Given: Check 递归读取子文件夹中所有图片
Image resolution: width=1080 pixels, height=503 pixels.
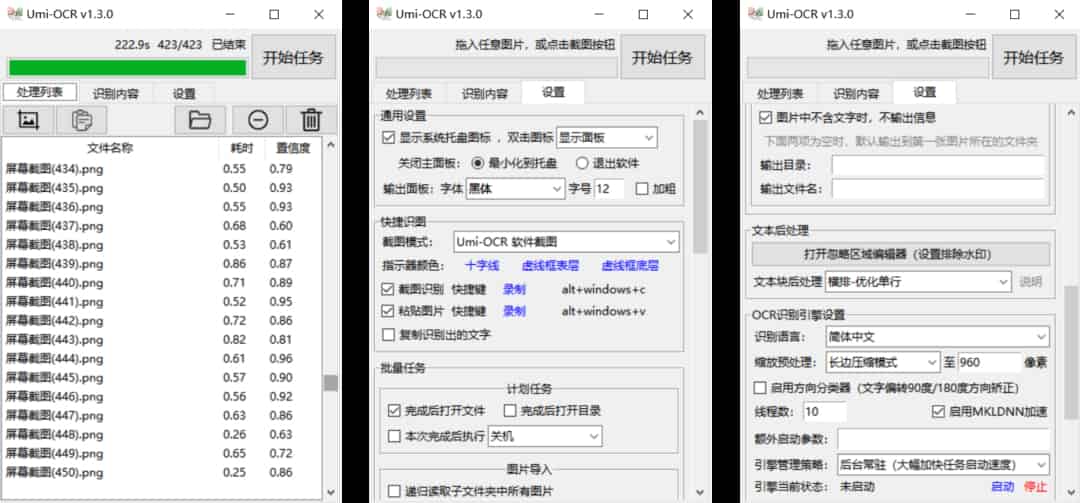Looking at the screenshot, I should click(394, 491).
